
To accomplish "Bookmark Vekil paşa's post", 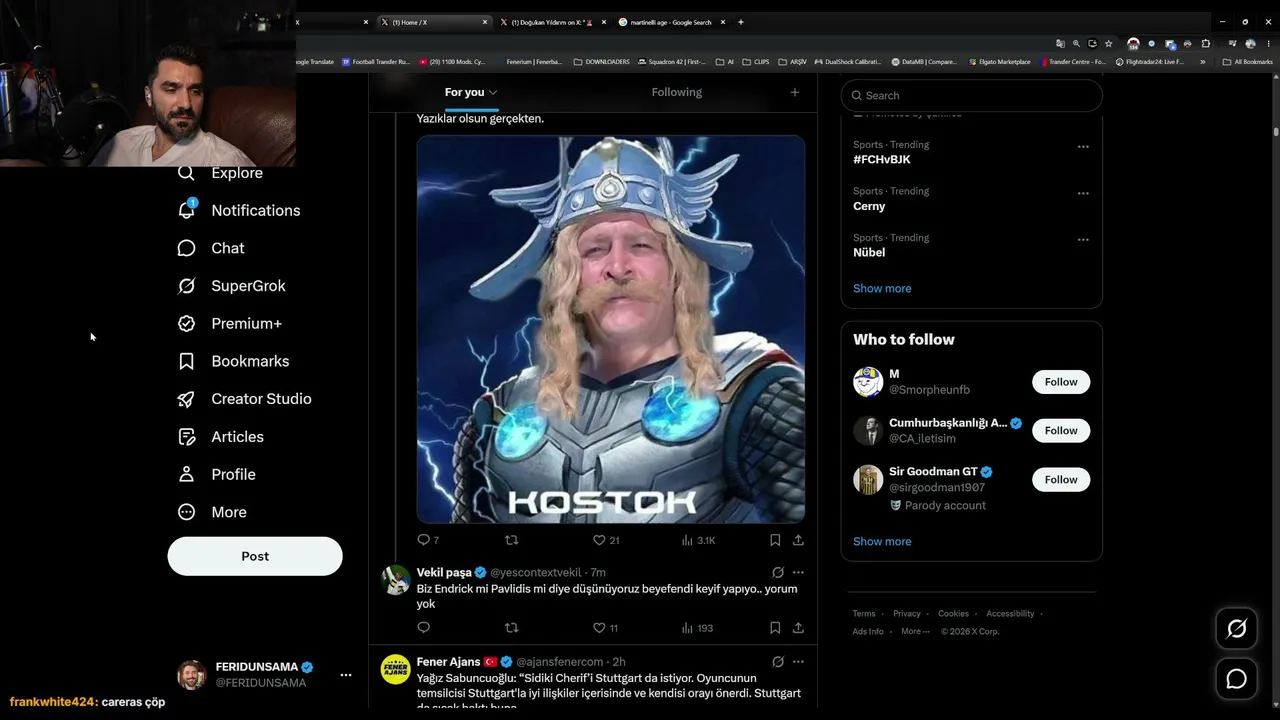I will (775, 628).
